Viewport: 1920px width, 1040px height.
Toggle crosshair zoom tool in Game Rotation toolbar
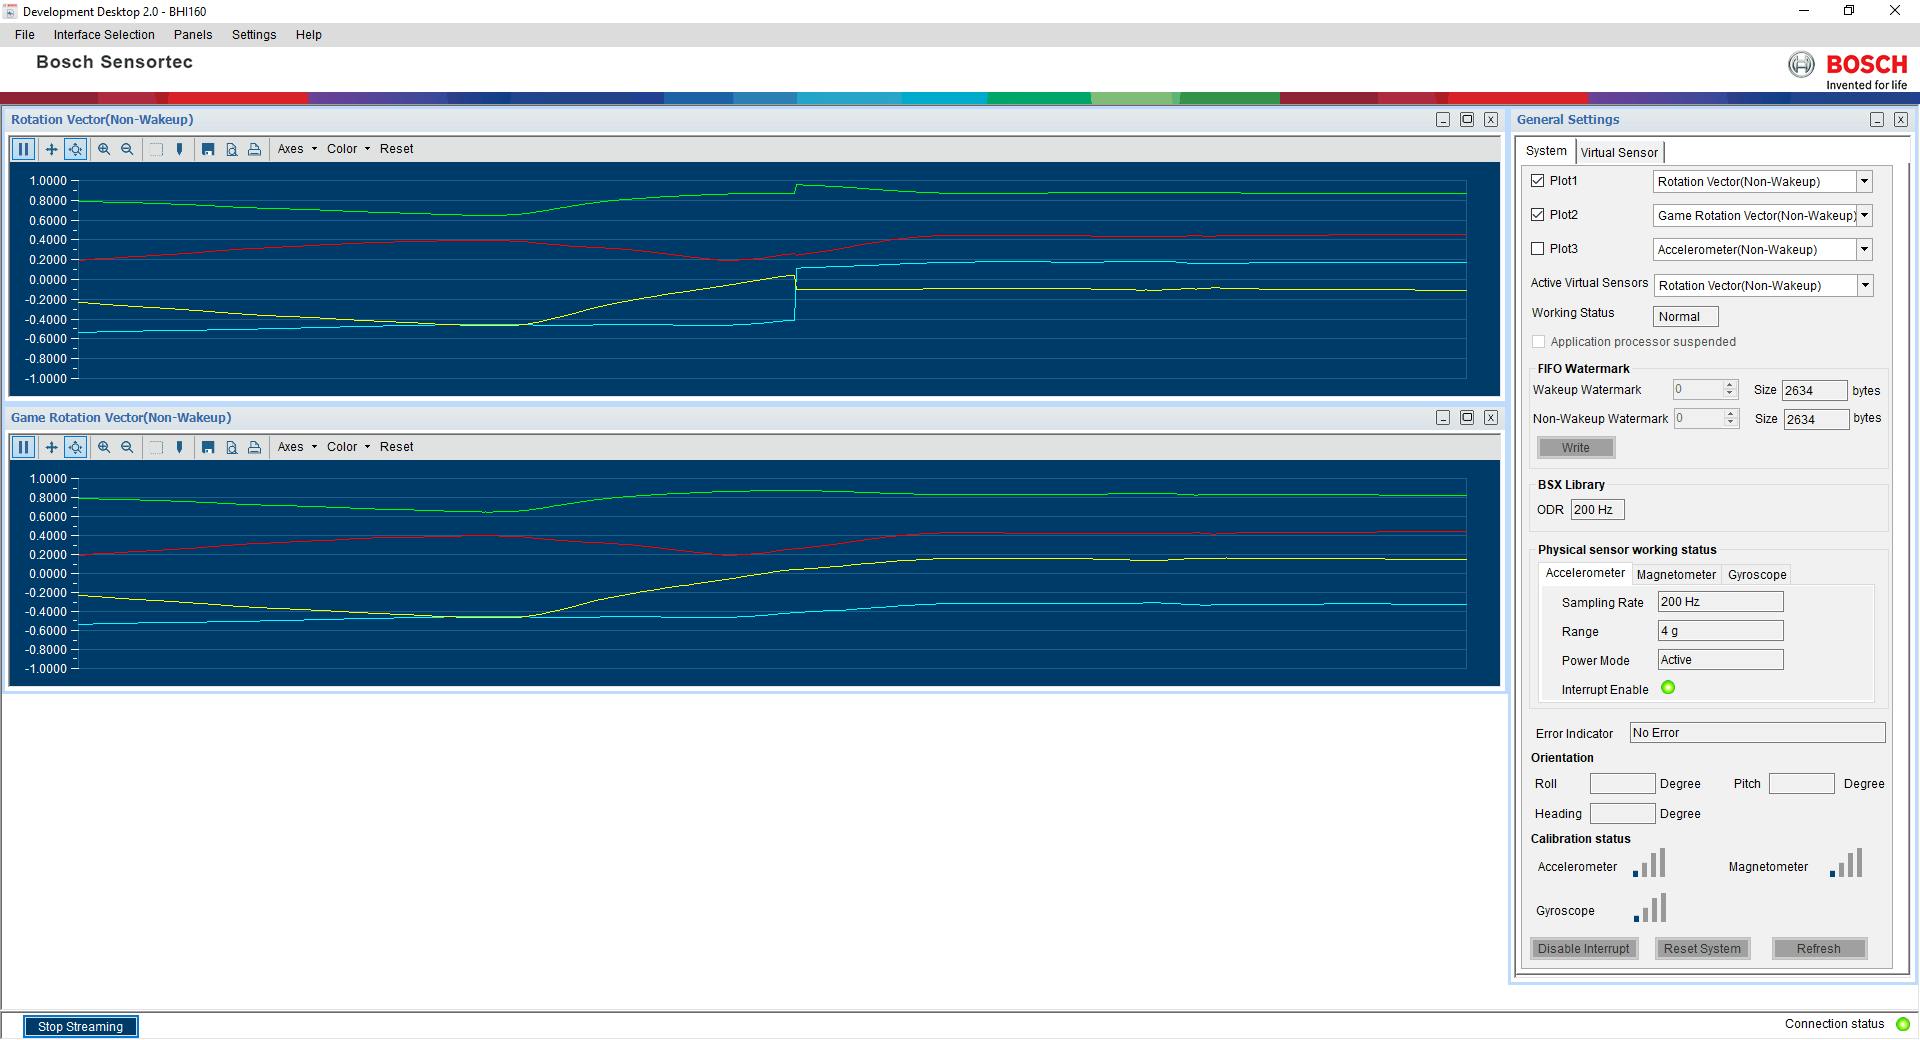coord(75,447)
